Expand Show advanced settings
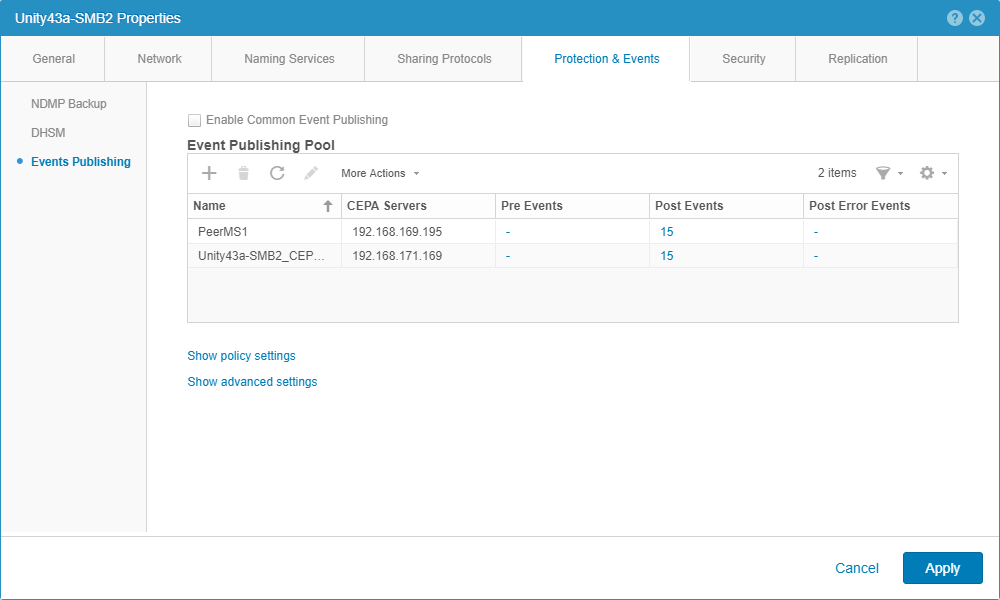The image size is (1000, 600). coord(252,382)
